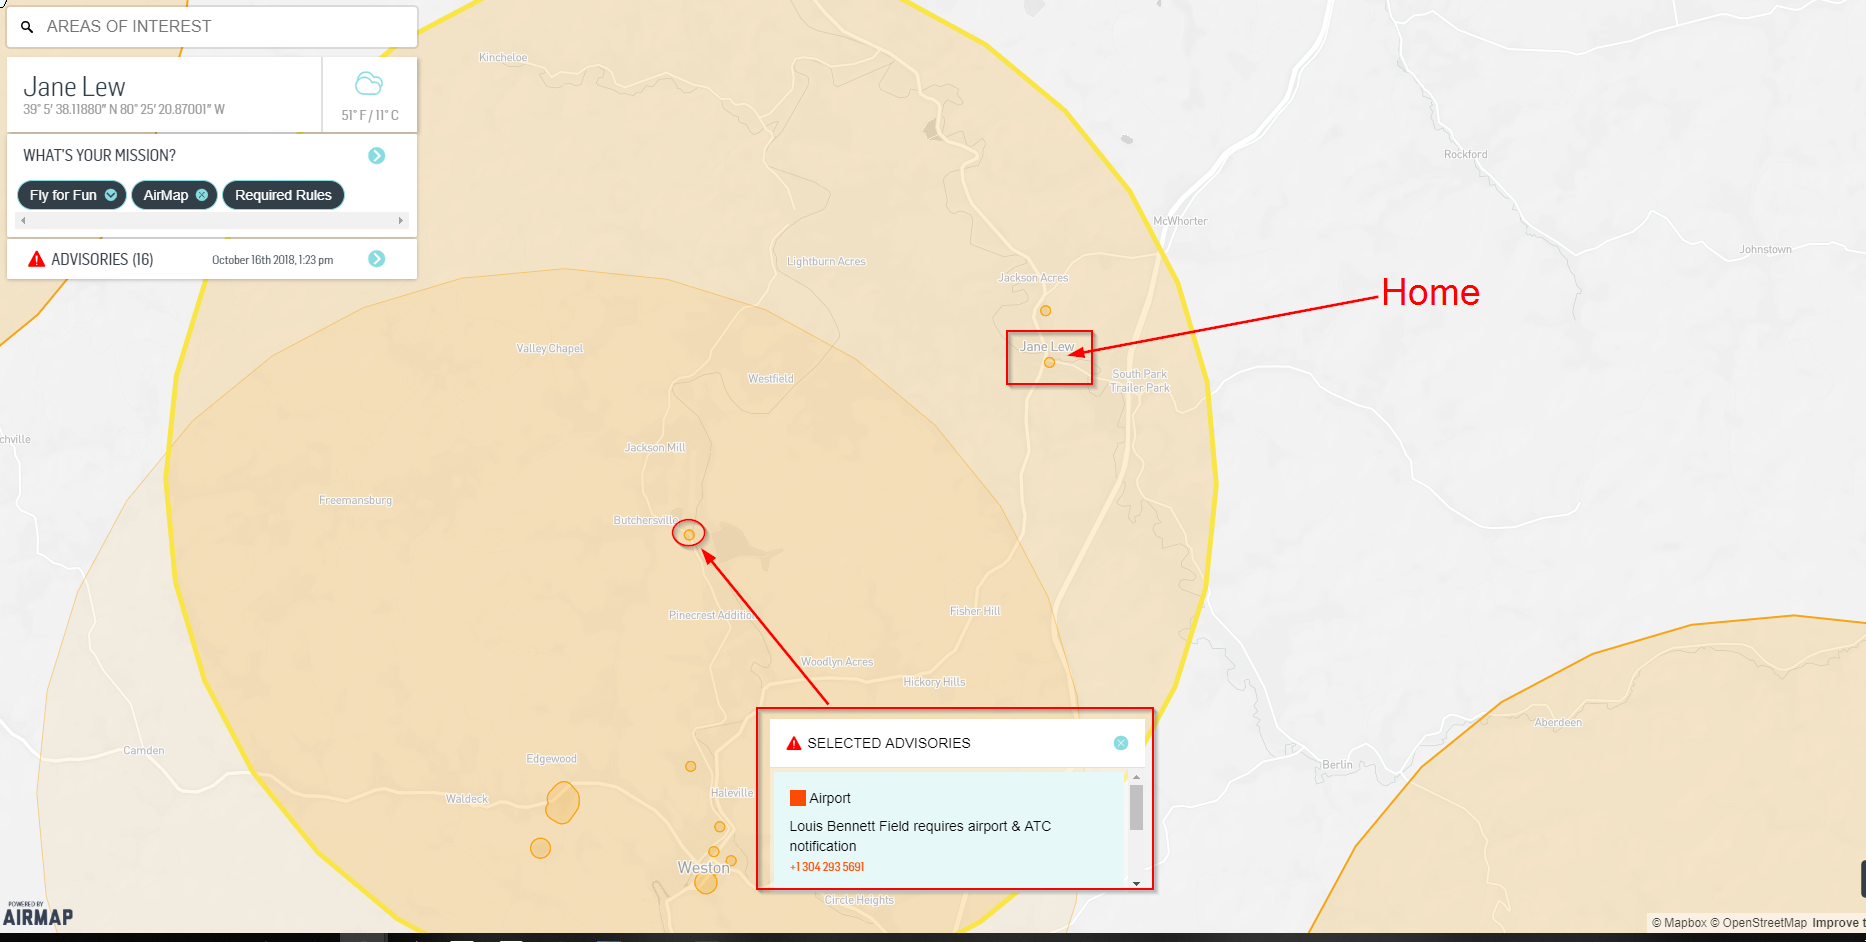Click the Berlin map label
The height and width of the screenshot is (942, 1866).
click(1337, 765)
